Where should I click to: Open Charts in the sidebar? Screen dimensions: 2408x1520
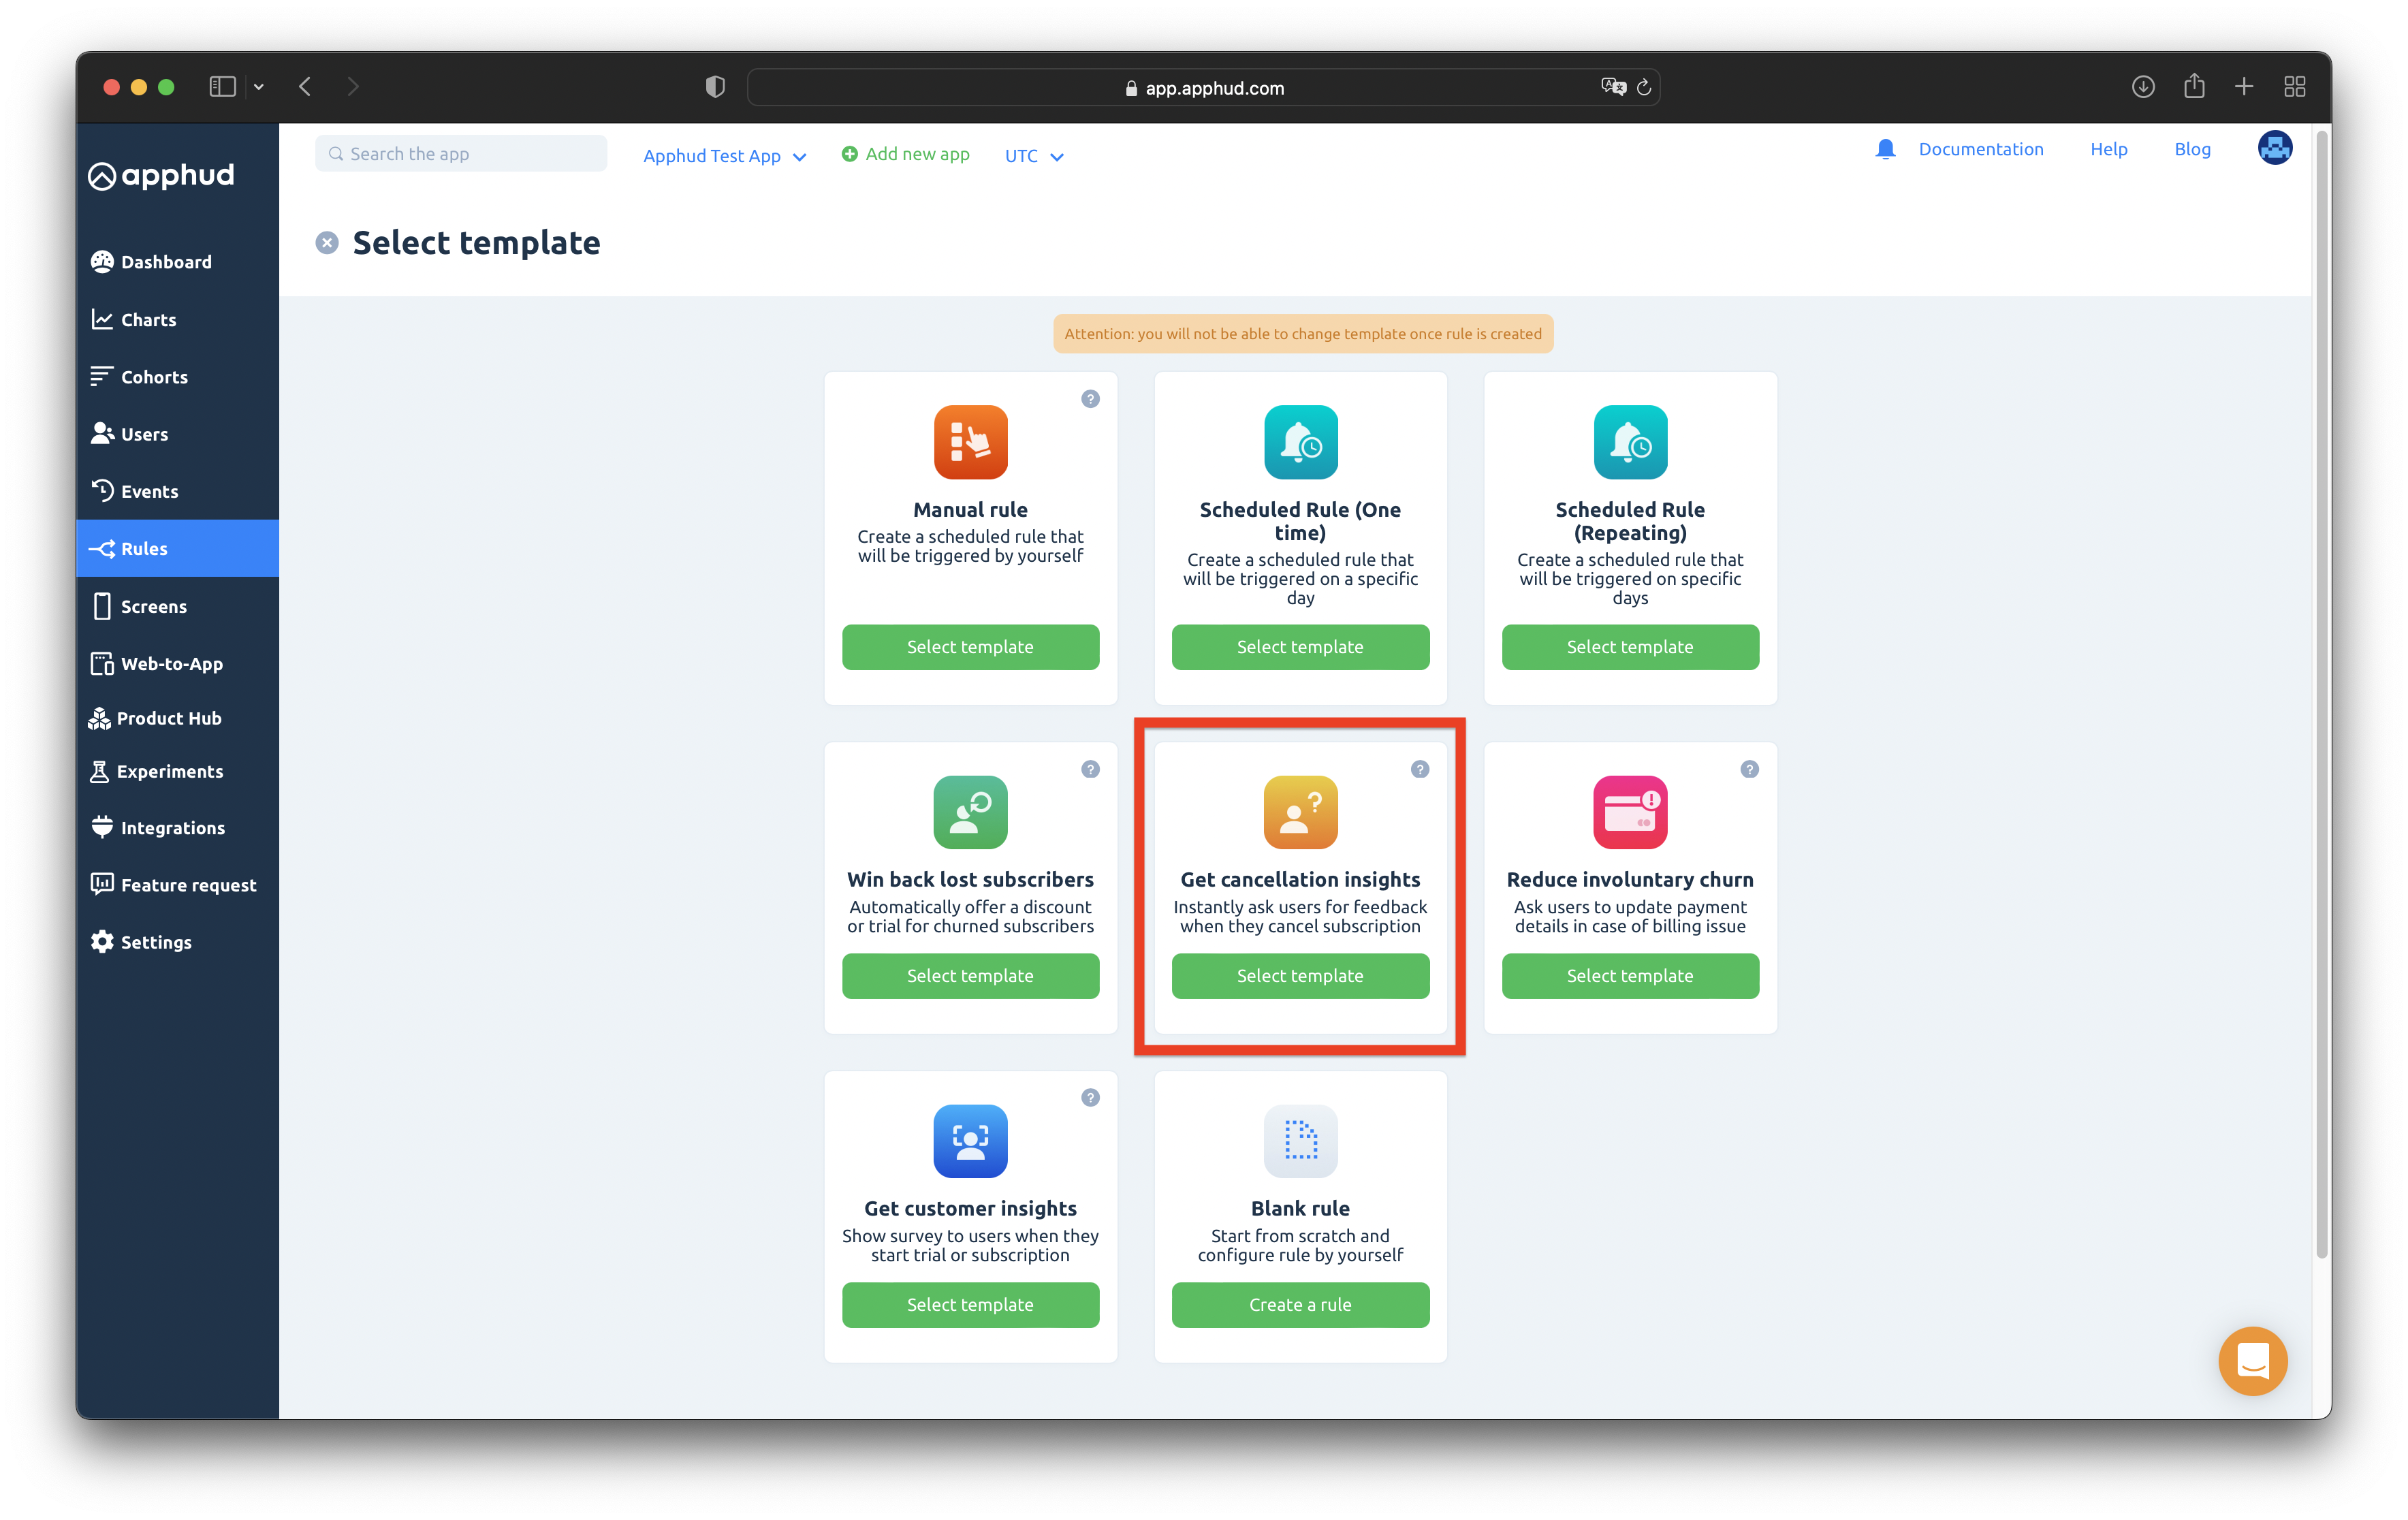point(148,320)
